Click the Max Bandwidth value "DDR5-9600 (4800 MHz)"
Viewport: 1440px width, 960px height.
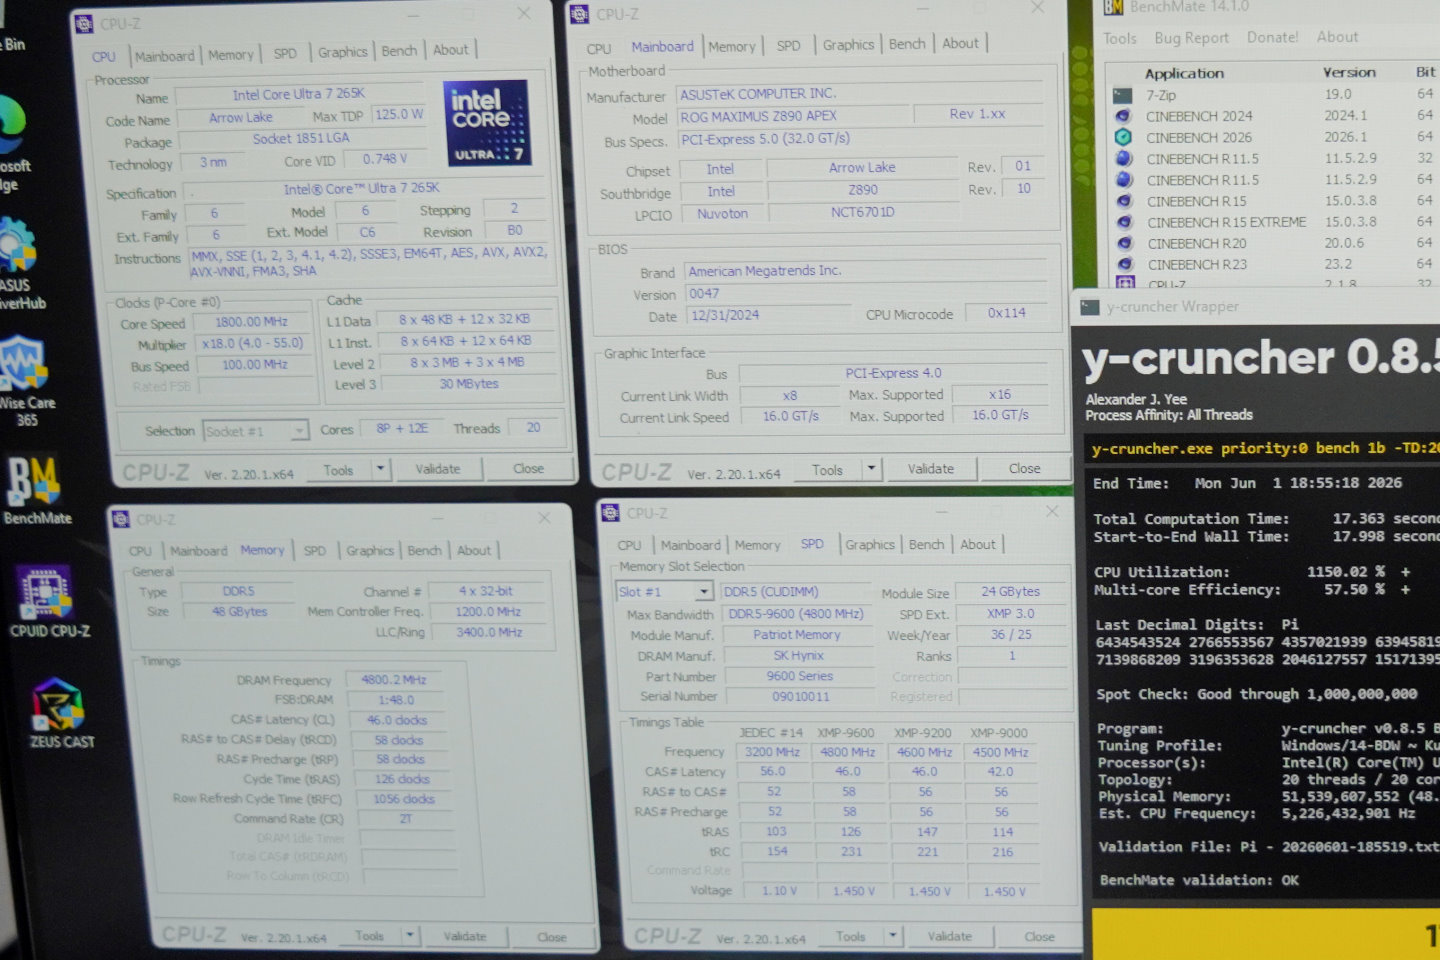(x=795, y=614)
